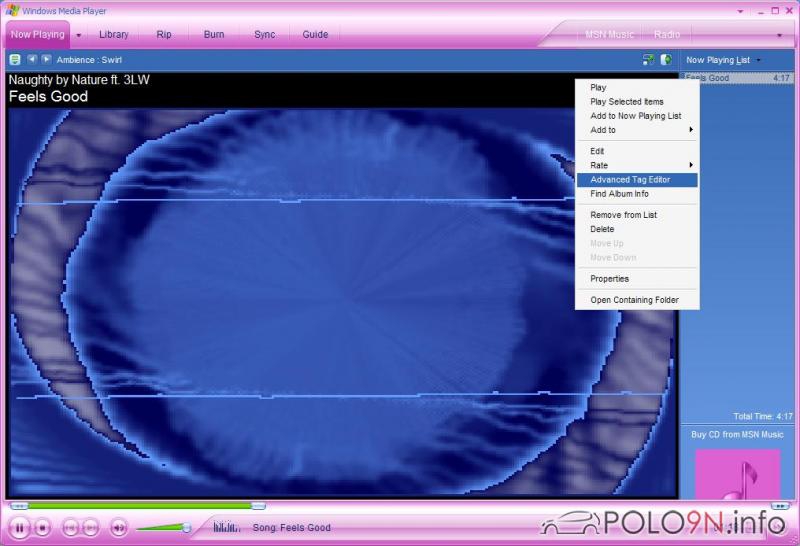Click the green-arrow icon left of Now Playing List
Image resolution: width=800 pixels, height=546 pixels.
click(x=666, y=60)
